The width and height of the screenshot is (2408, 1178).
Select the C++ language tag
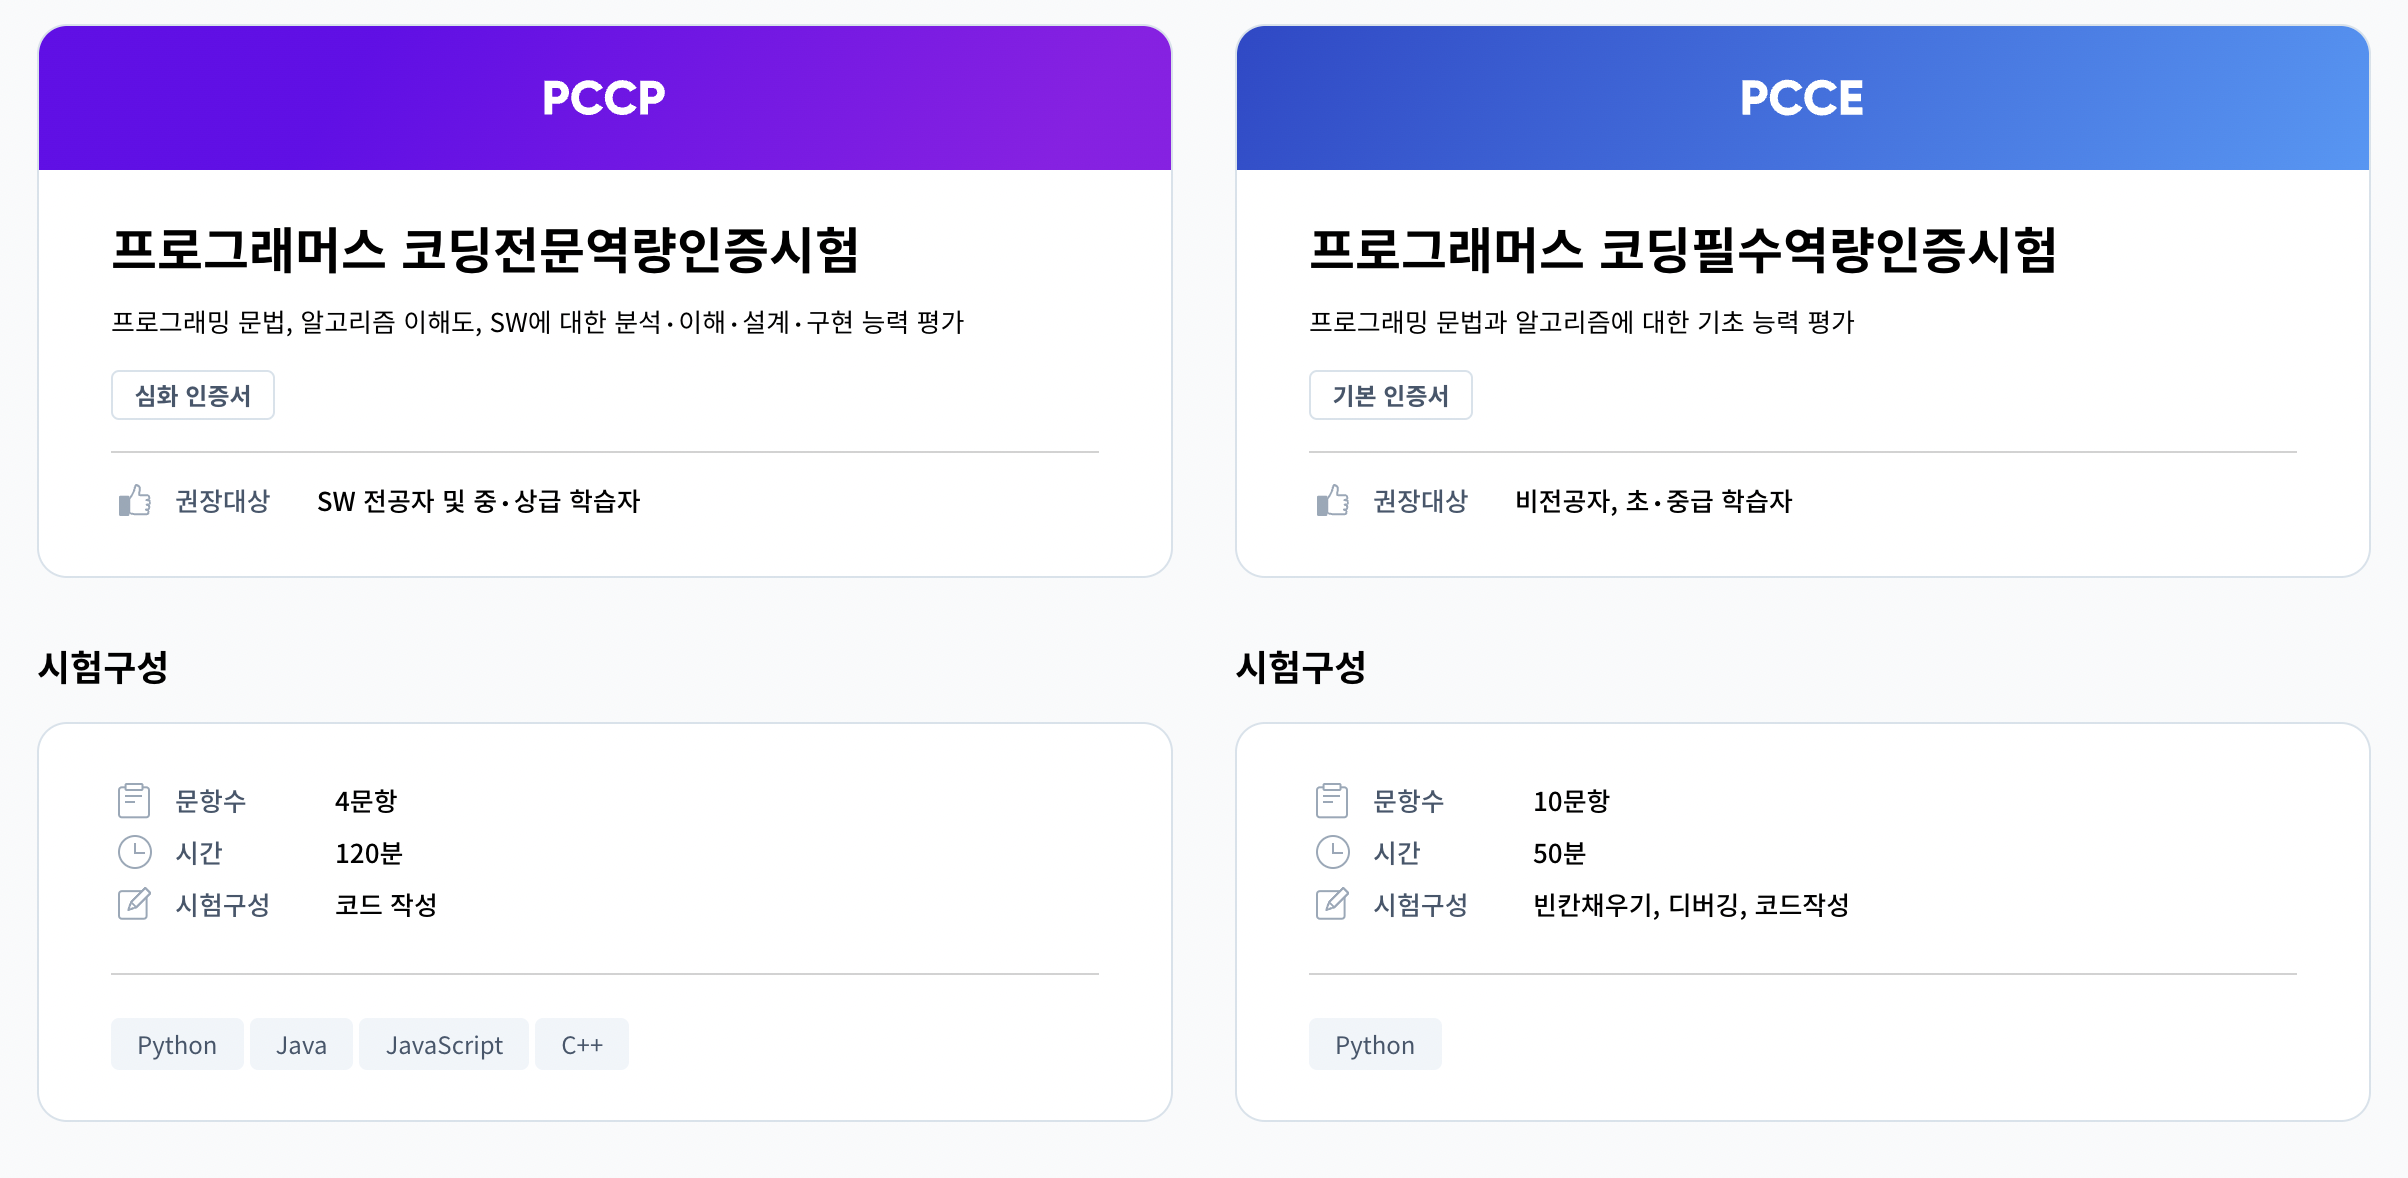[x=582, y=1044]
